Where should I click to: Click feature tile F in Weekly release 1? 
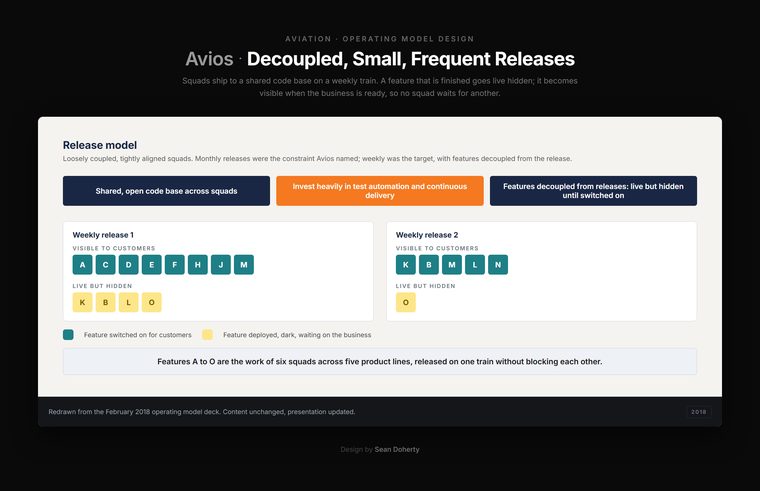click(174, 265)
